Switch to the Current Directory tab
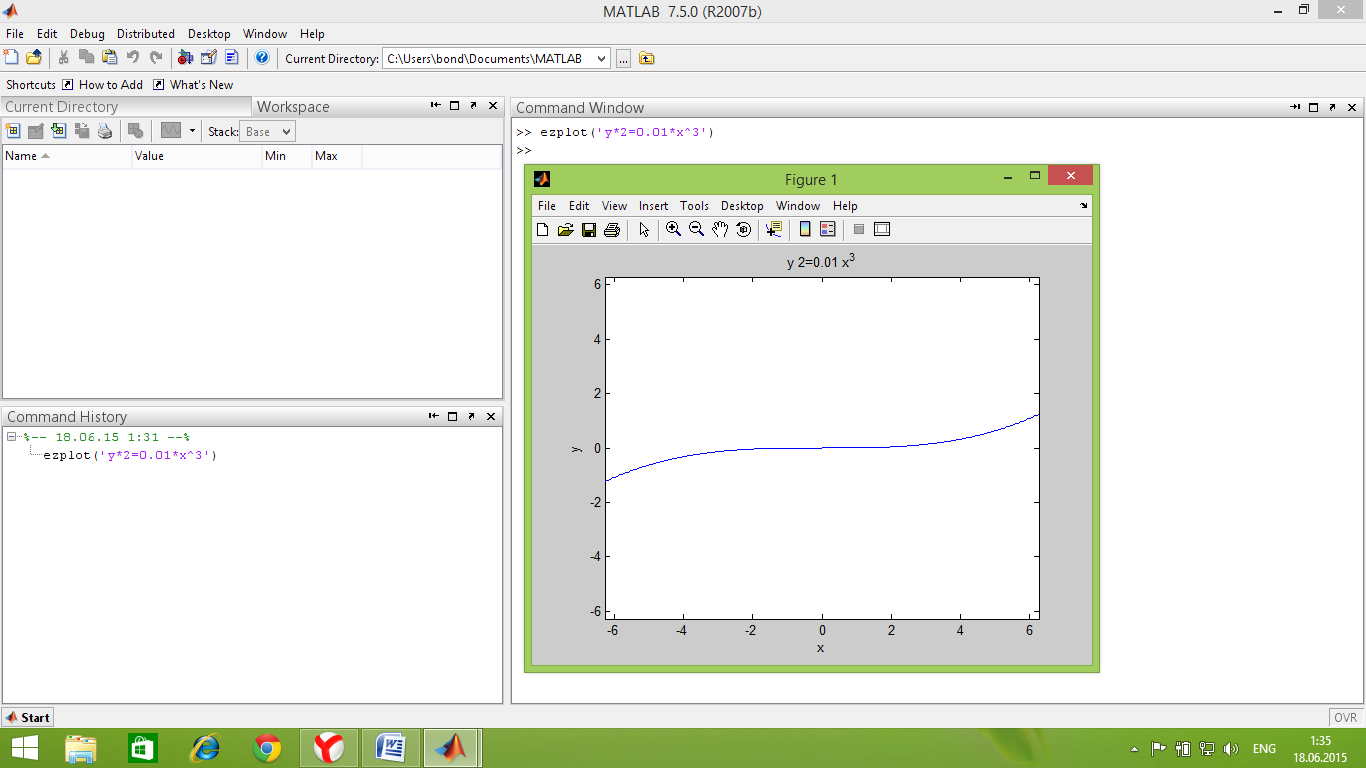1366x768 pixels. [62, 107]
